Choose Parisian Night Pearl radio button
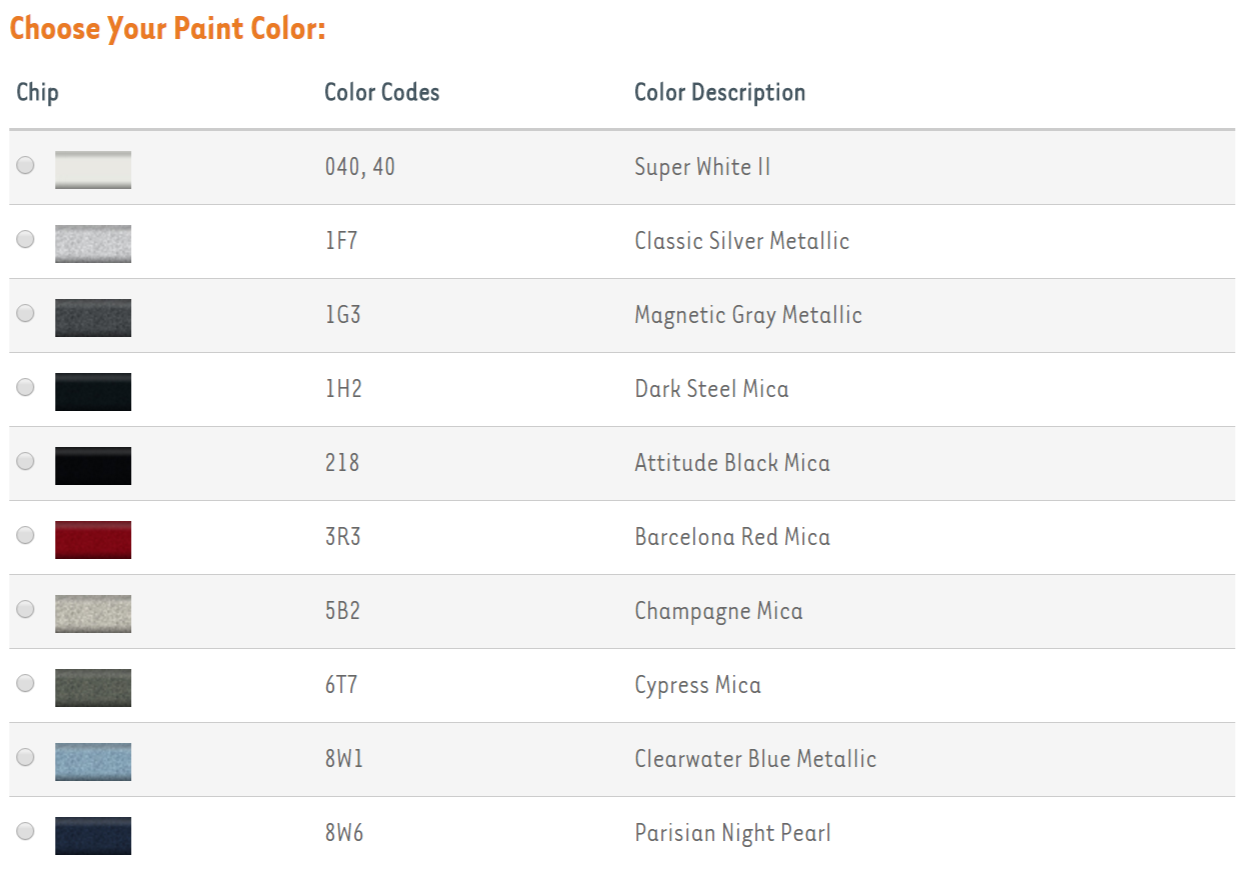 pyautogui.click(x=26, y=831)
